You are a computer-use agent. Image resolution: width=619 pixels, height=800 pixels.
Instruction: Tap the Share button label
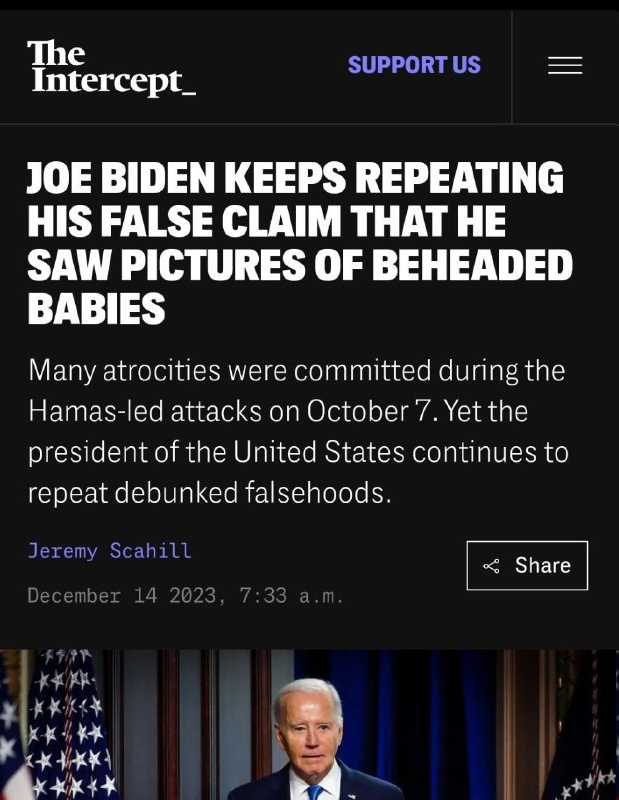click(x=542, y=565)
